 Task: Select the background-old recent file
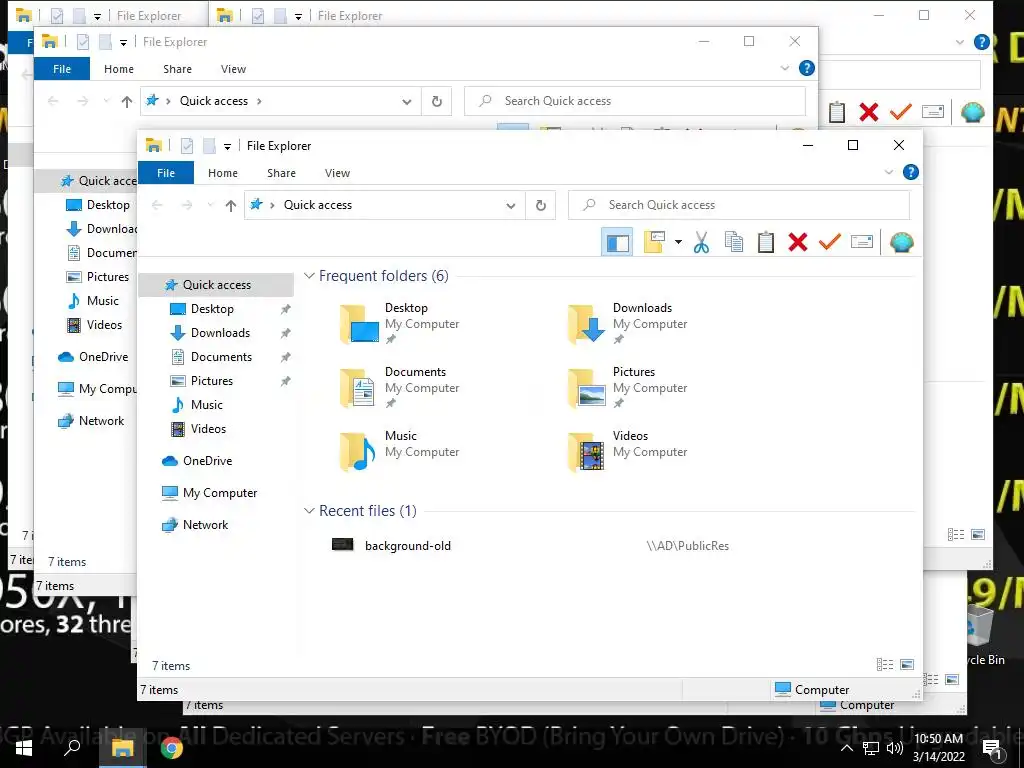tap(408, 546)
